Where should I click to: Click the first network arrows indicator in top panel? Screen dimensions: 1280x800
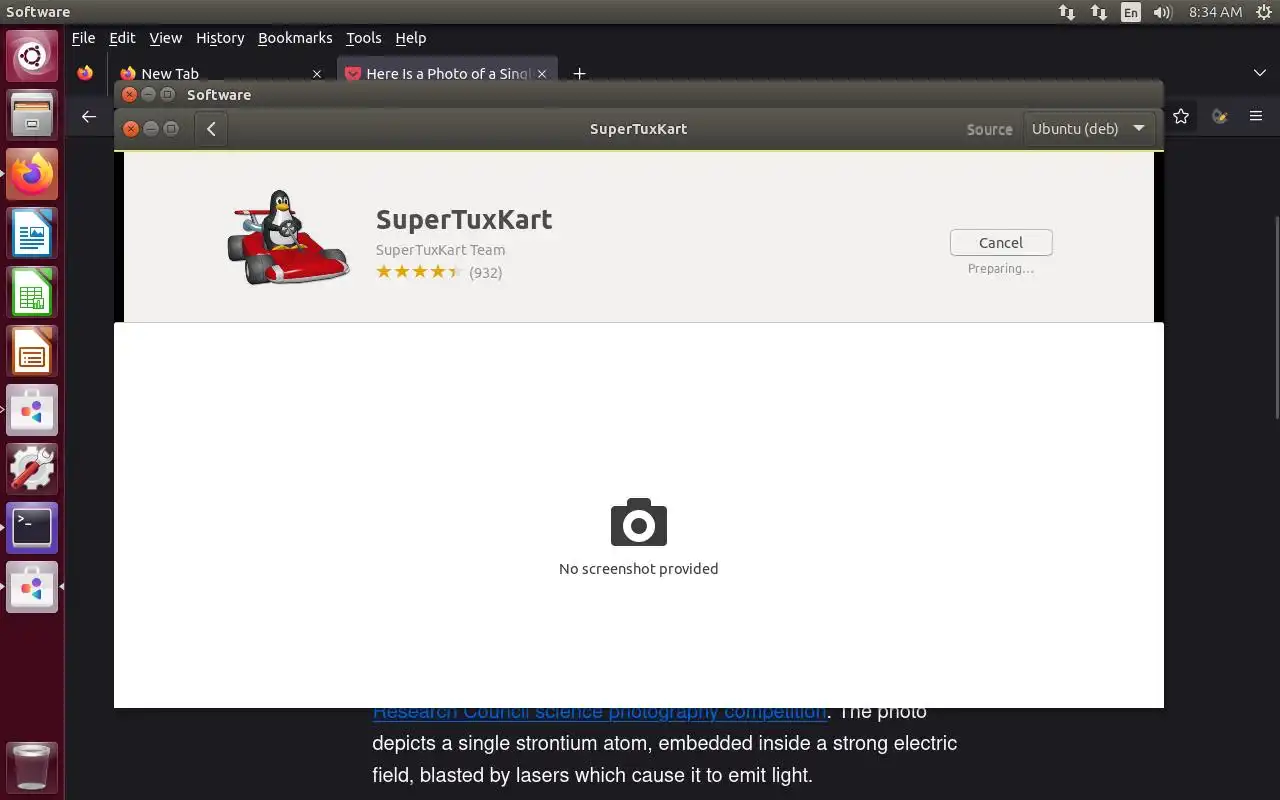click(x=1067, y=12)
